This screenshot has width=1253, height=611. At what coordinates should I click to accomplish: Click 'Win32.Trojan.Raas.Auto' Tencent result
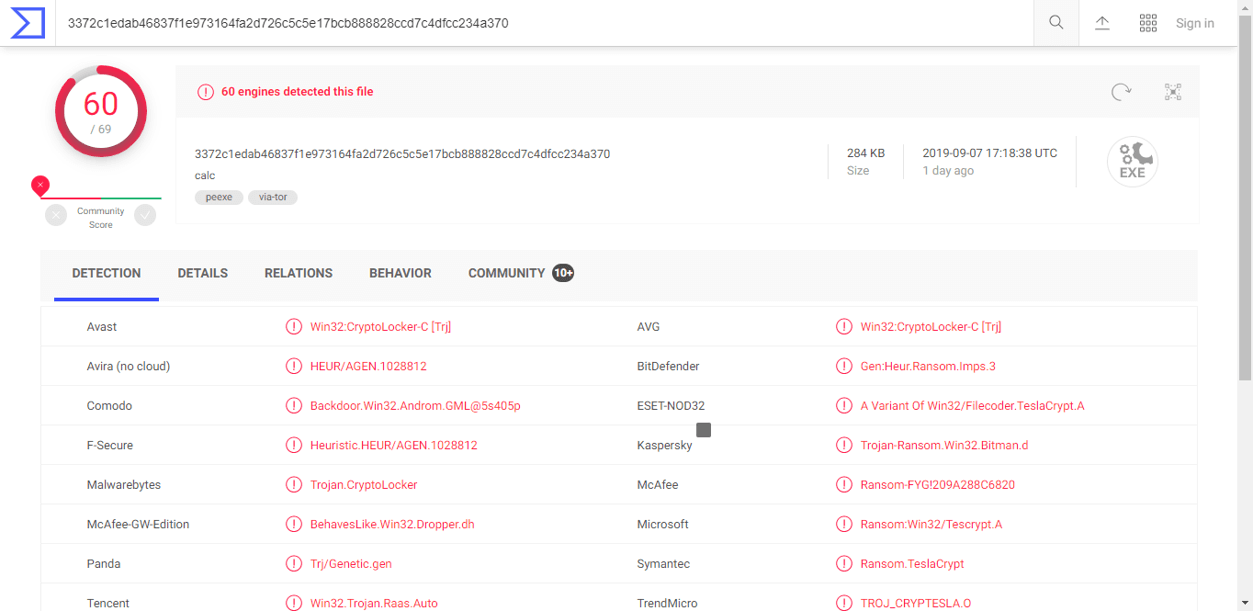(x=374, y=603)
